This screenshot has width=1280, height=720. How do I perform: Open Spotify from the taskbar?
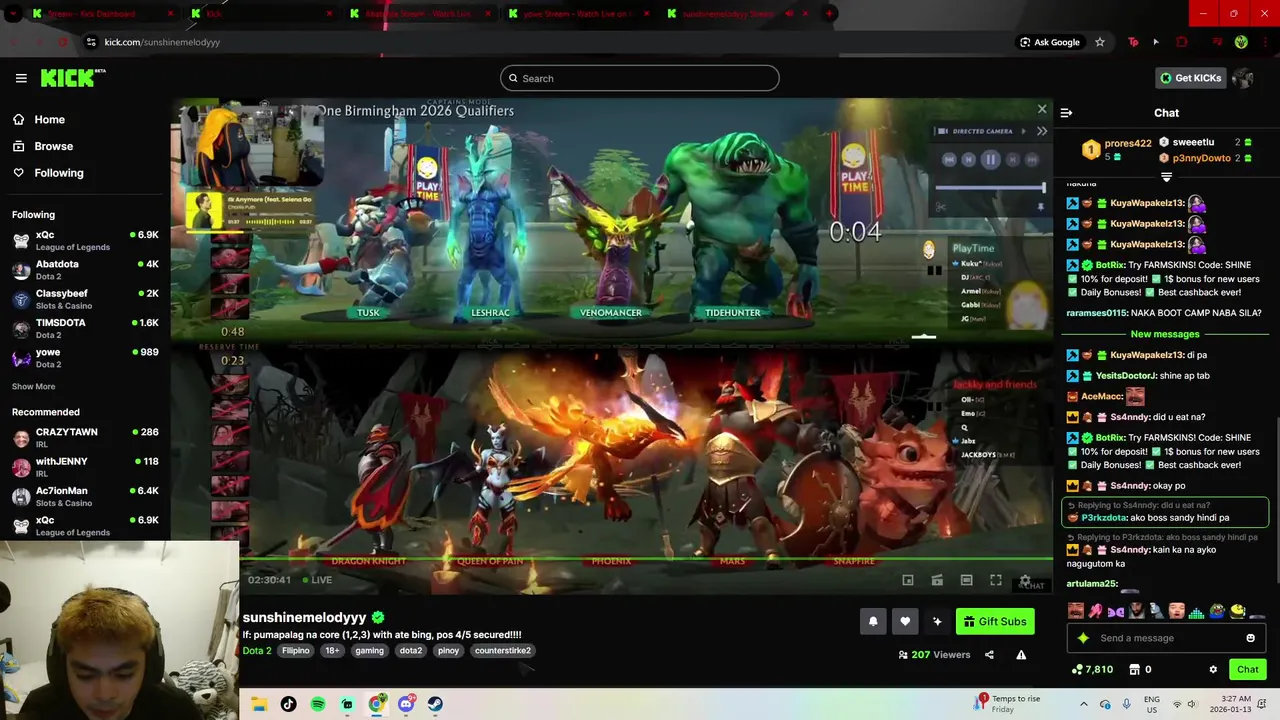(x=318, y=704)
